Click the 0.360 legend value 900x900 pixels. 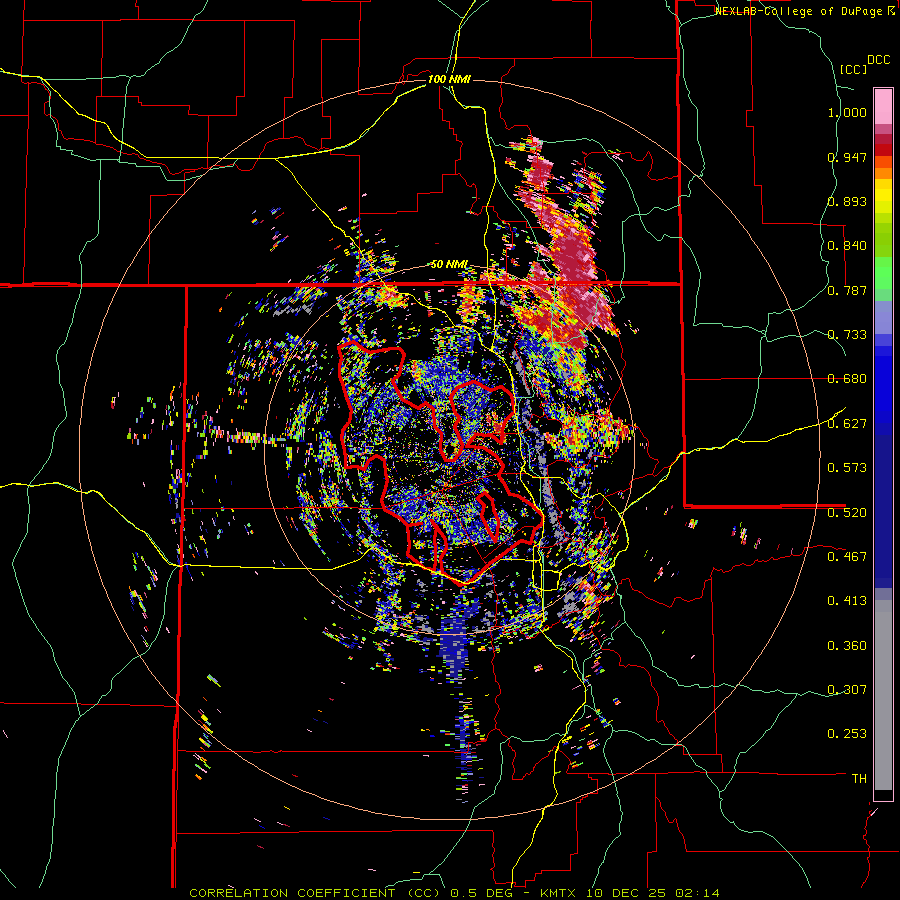[847, 646]
